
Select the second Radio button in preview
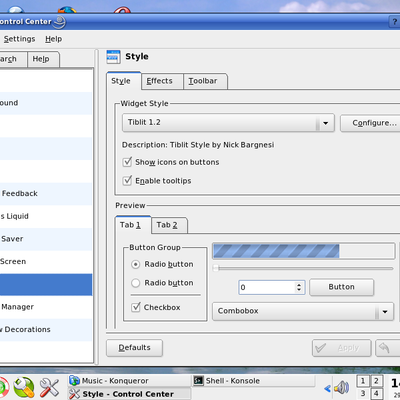coord(135,283)
